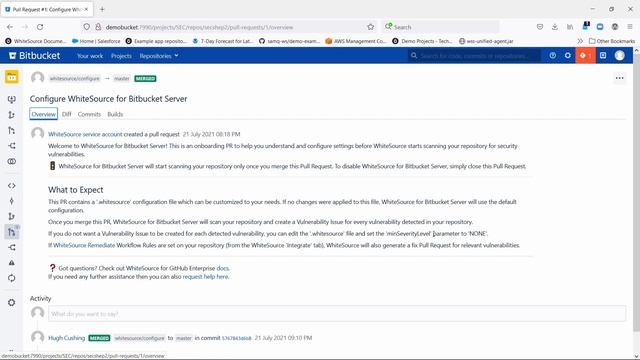Viewport: 640px width, 360px height.
Task: Click the page vertical scrollbar
Action: coord(636,193)
